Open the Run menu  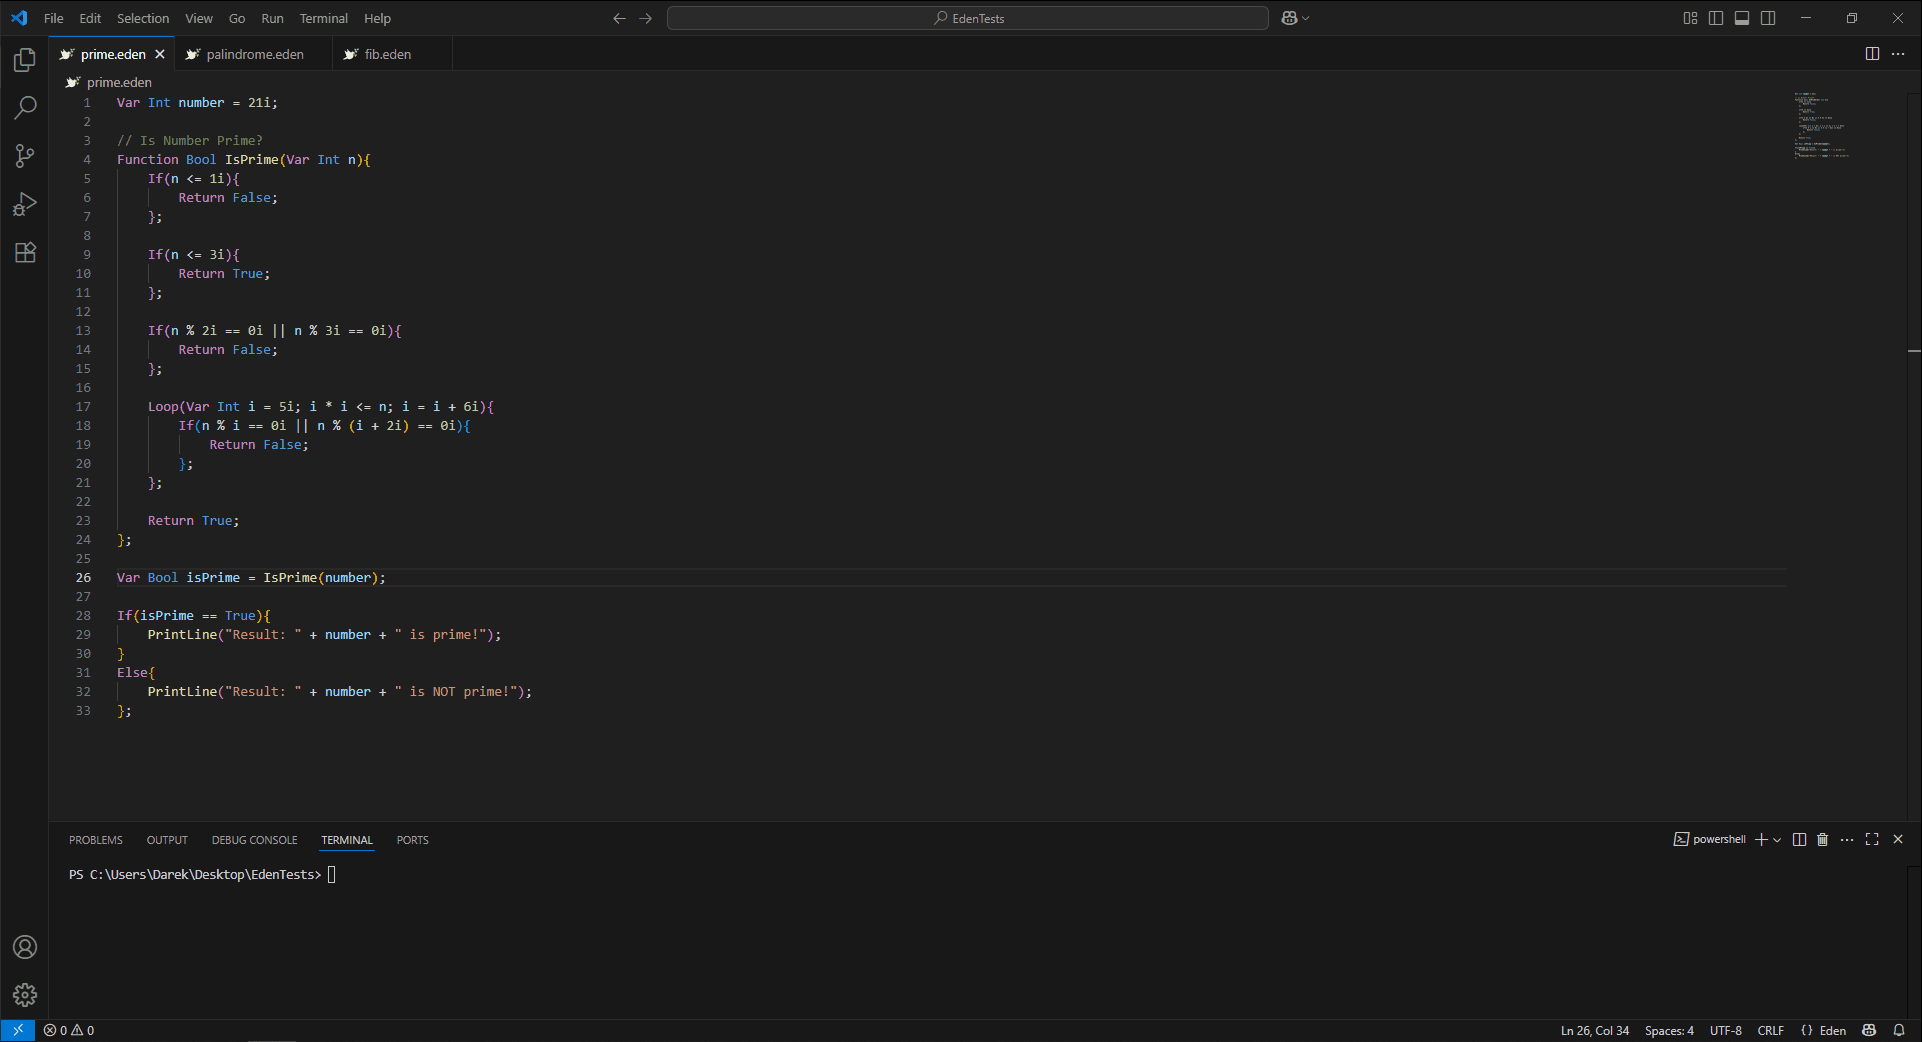pos(272,18)
